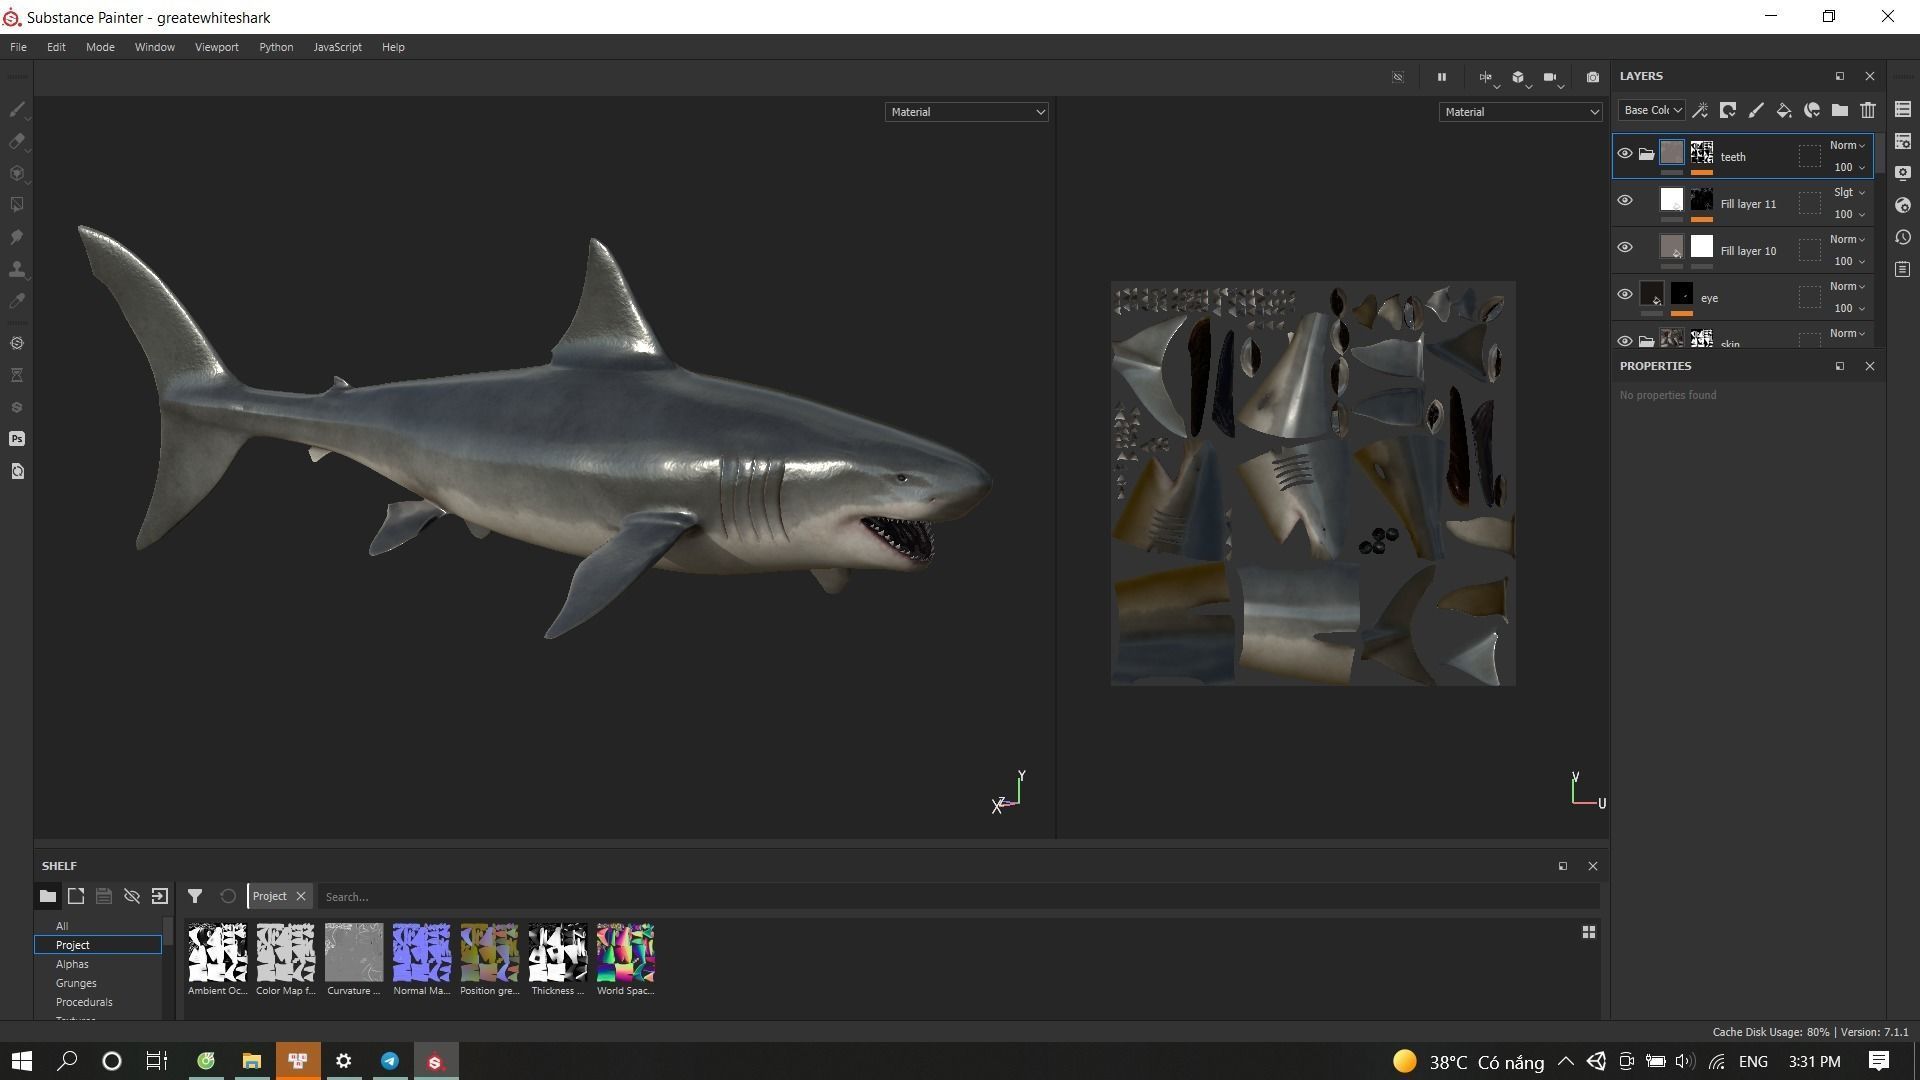This screenshot has width=1920, height=1080.
Task: Adjust eye layer opacity 100
Action: 1848,308
